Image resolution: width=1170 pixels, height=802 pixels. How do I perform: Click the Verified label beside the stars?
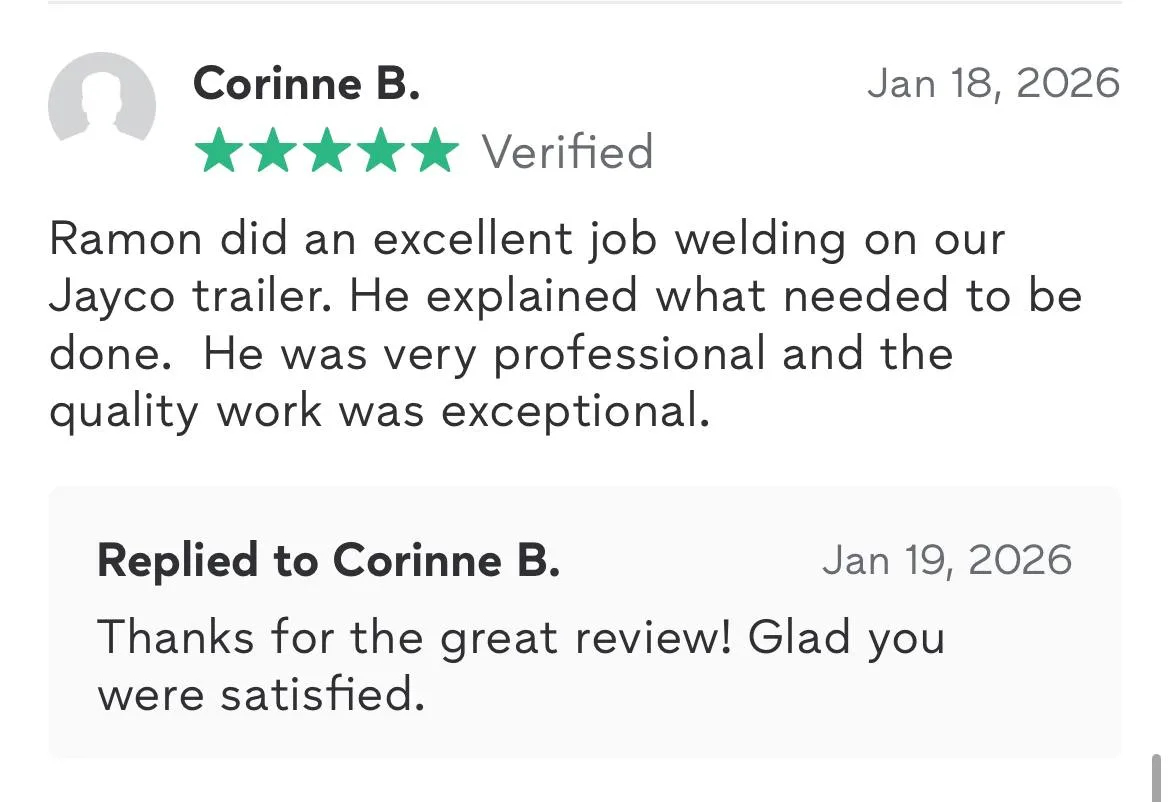pyautogui.click(x=568, y=152)
